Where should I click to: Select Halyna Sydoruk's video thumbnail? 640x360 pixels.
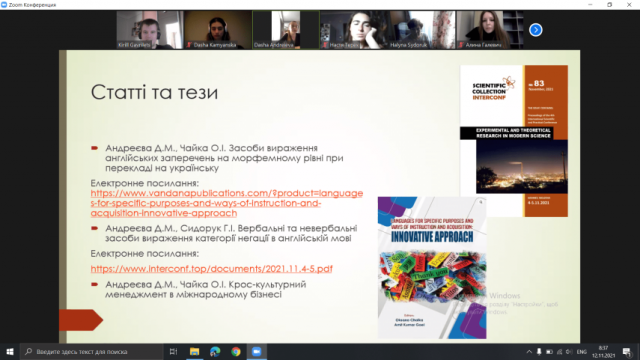click(x=422, y=30)
